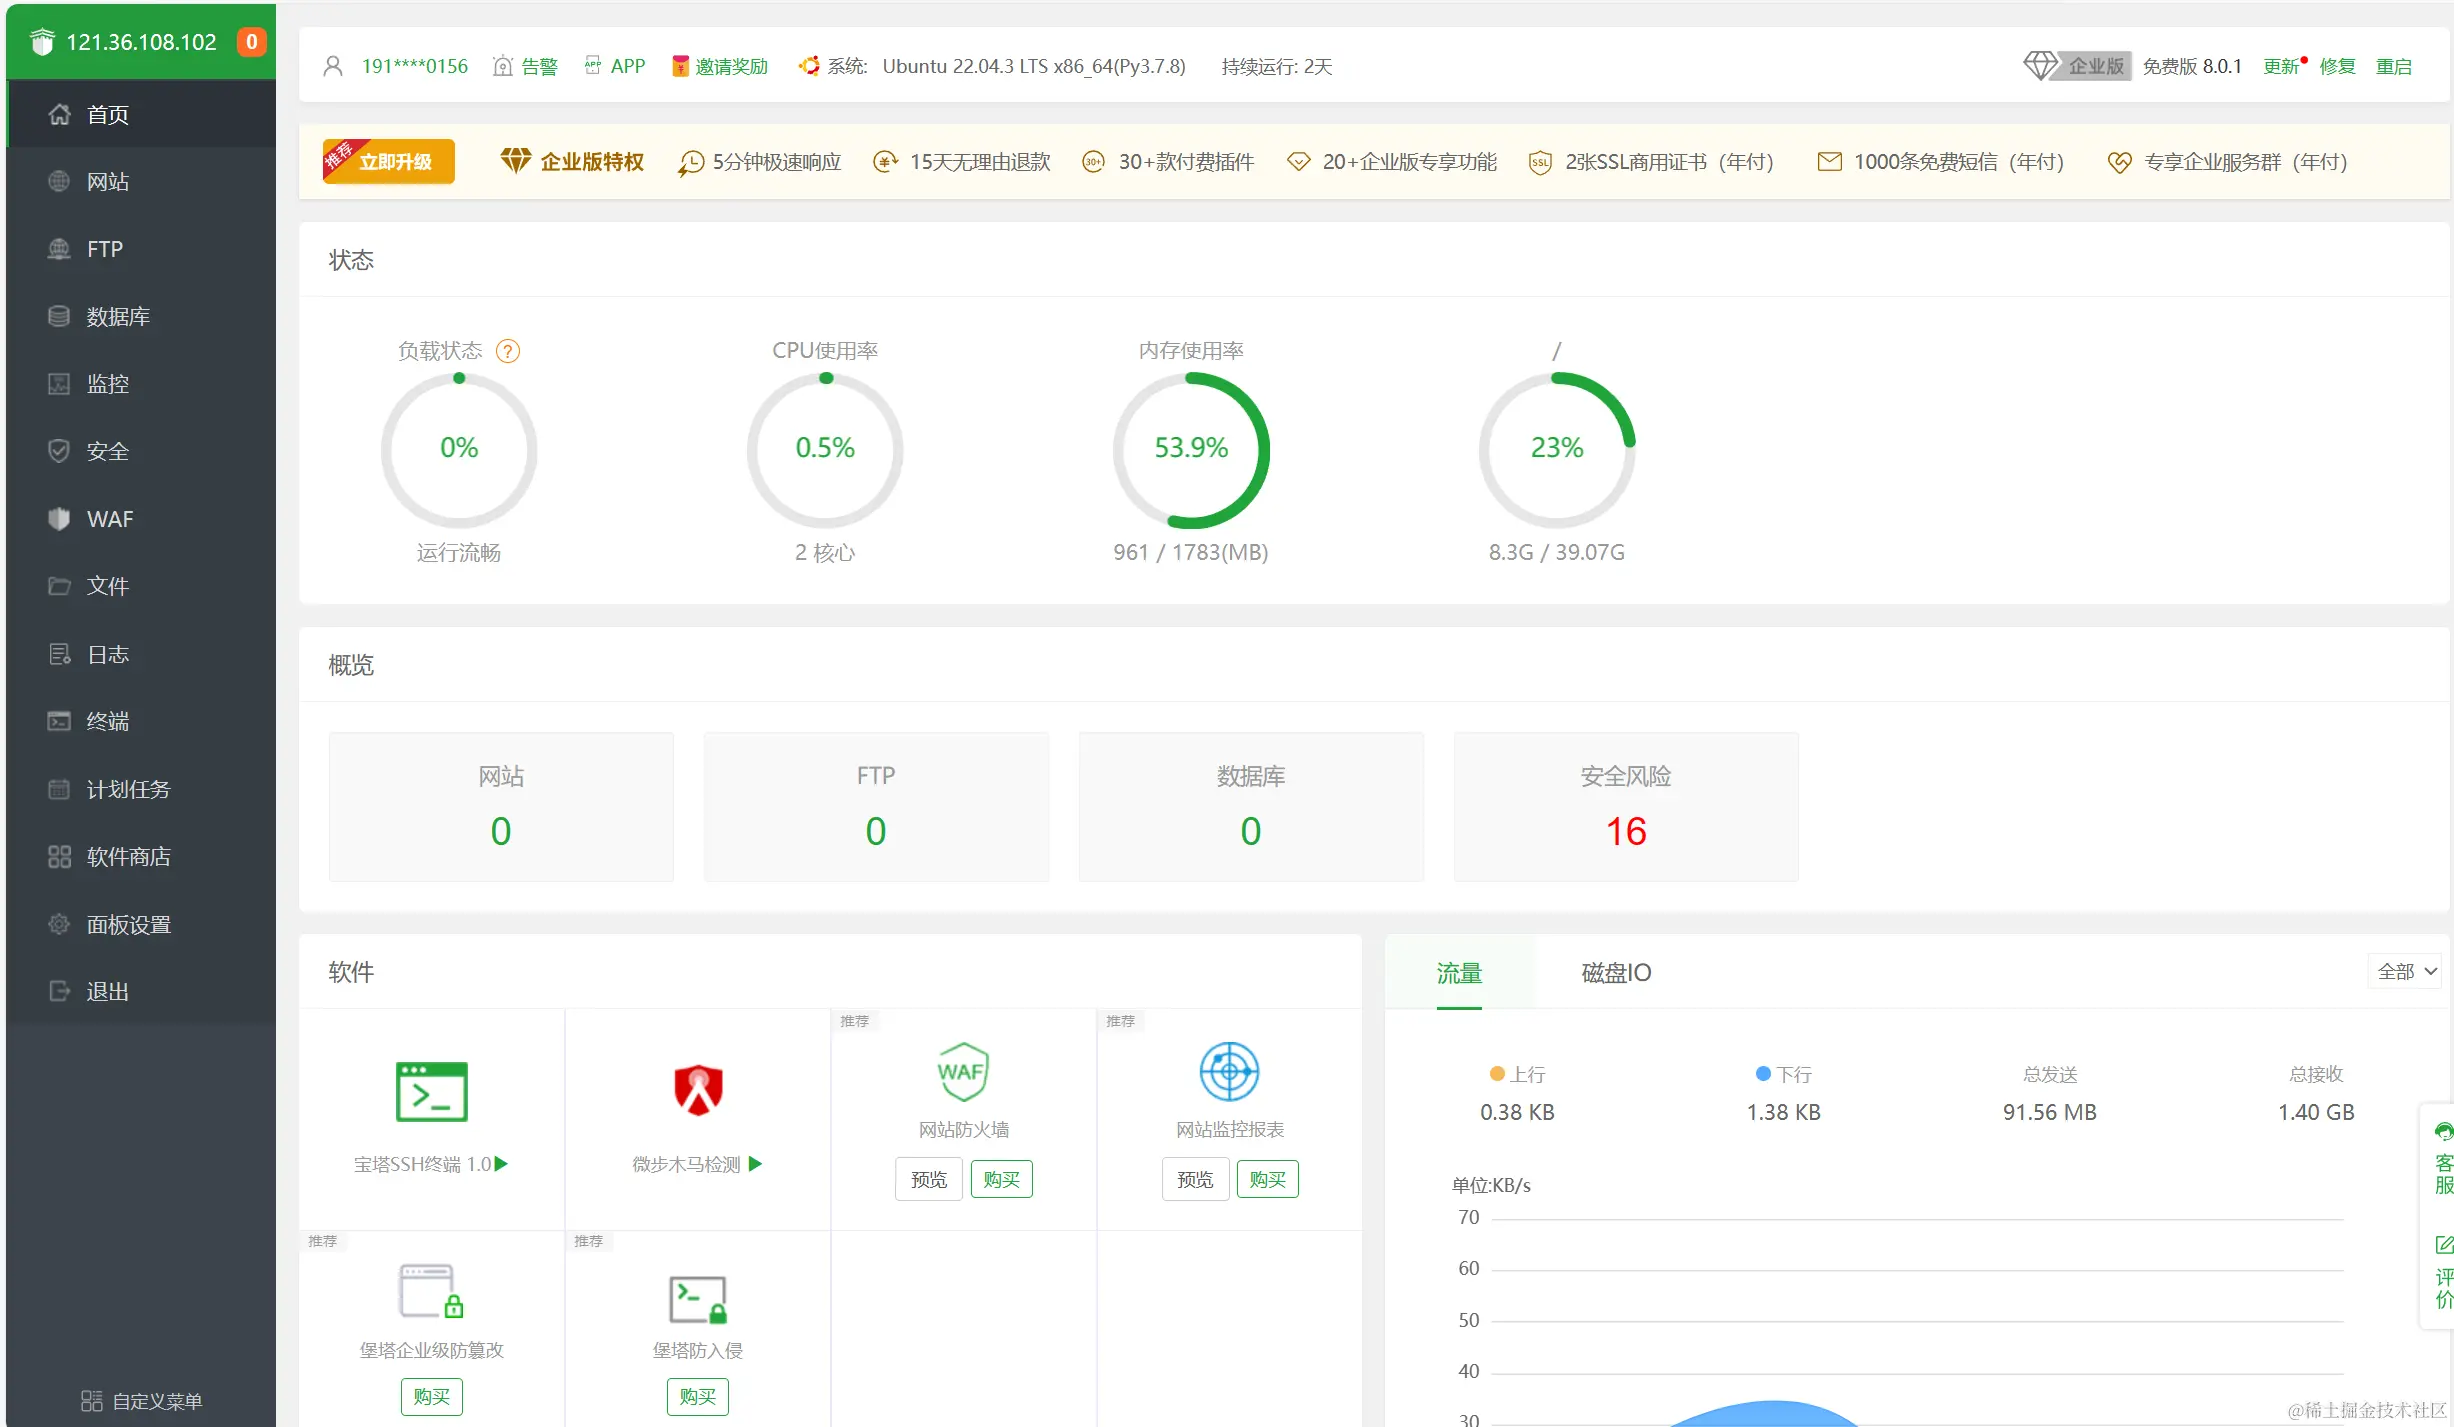Open the 全部 network interface dropdown
The width and height of the screenshot is (2454, 1427).
coord(2405,971)
